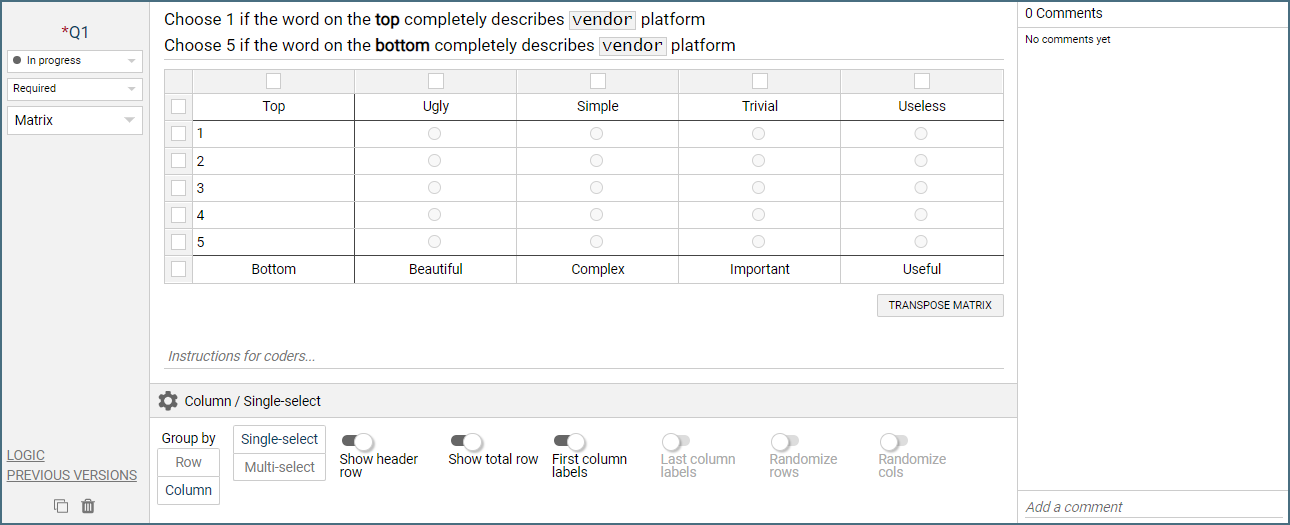Click the Add a comment field
The height and width of the screenshot is (525, 1290).
tap(1150, 507)
